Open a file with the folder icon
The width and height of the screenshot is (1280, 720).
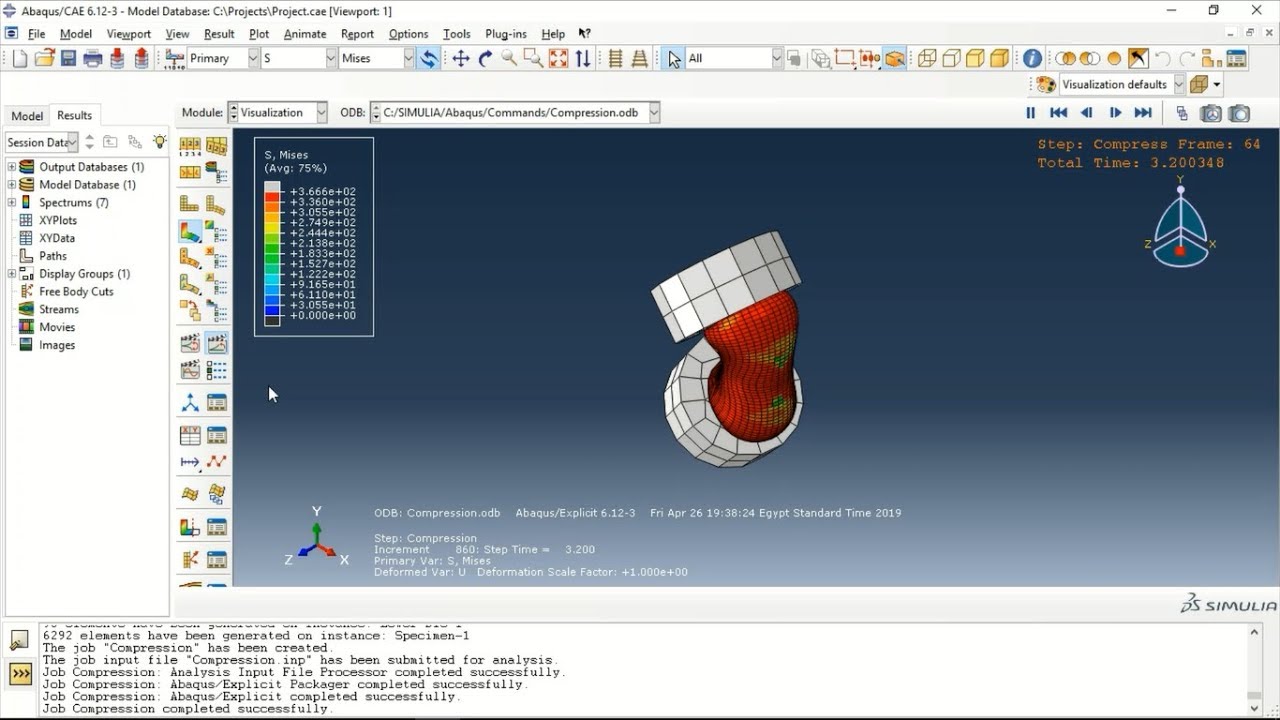tap(44, 58)
